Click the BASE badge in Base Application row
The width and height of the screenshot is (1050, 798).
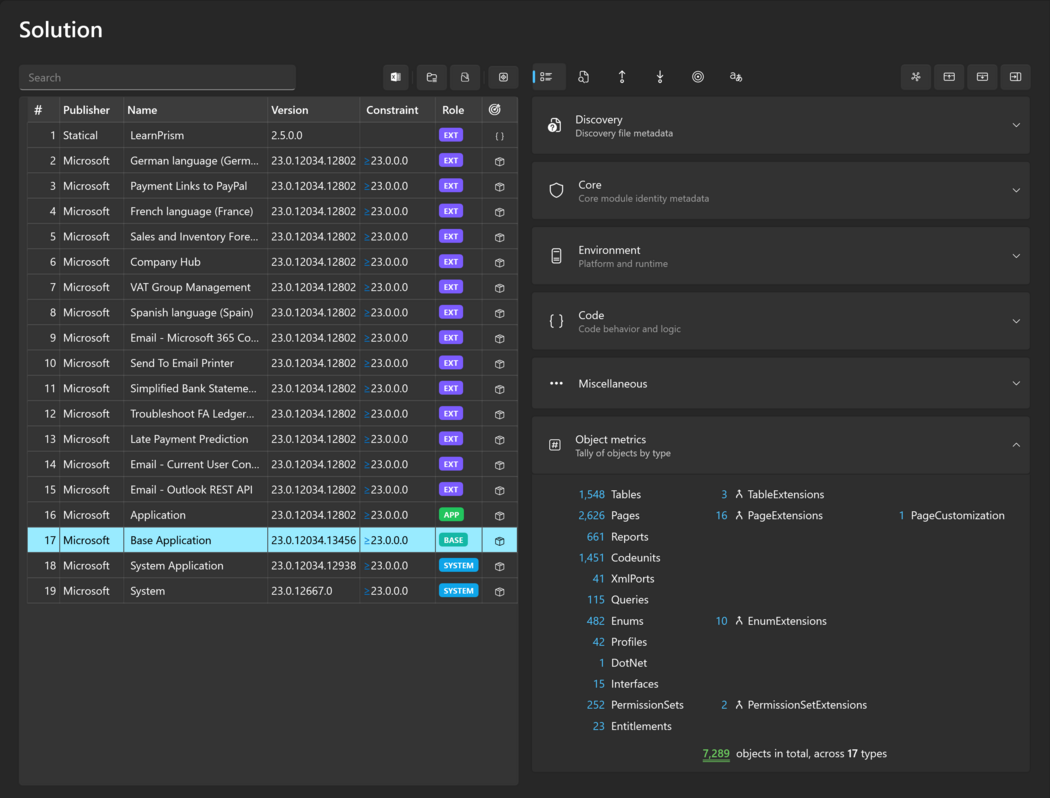tap(453, 540)
